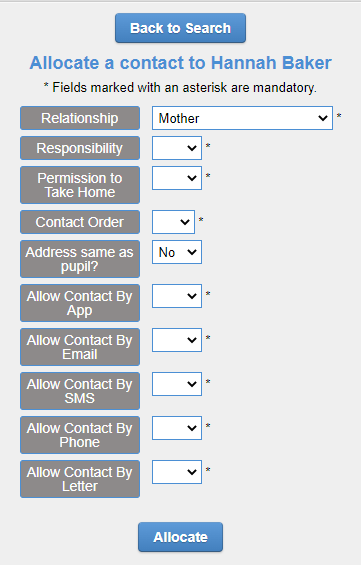This screenshot has width=361, height=565.
Task: Click the Address same as pupil label
Action: pos(80,259)
